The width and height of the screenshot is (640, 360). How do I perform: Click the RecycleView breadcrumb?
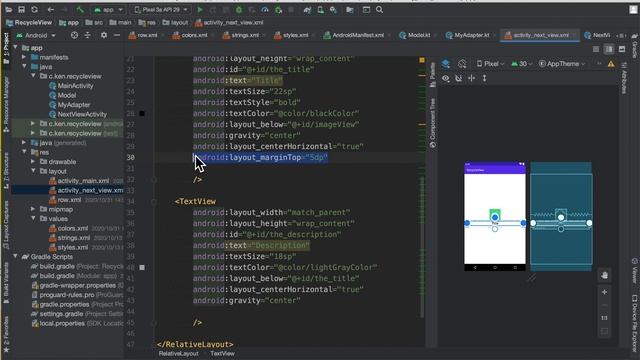tap(29, 23)
